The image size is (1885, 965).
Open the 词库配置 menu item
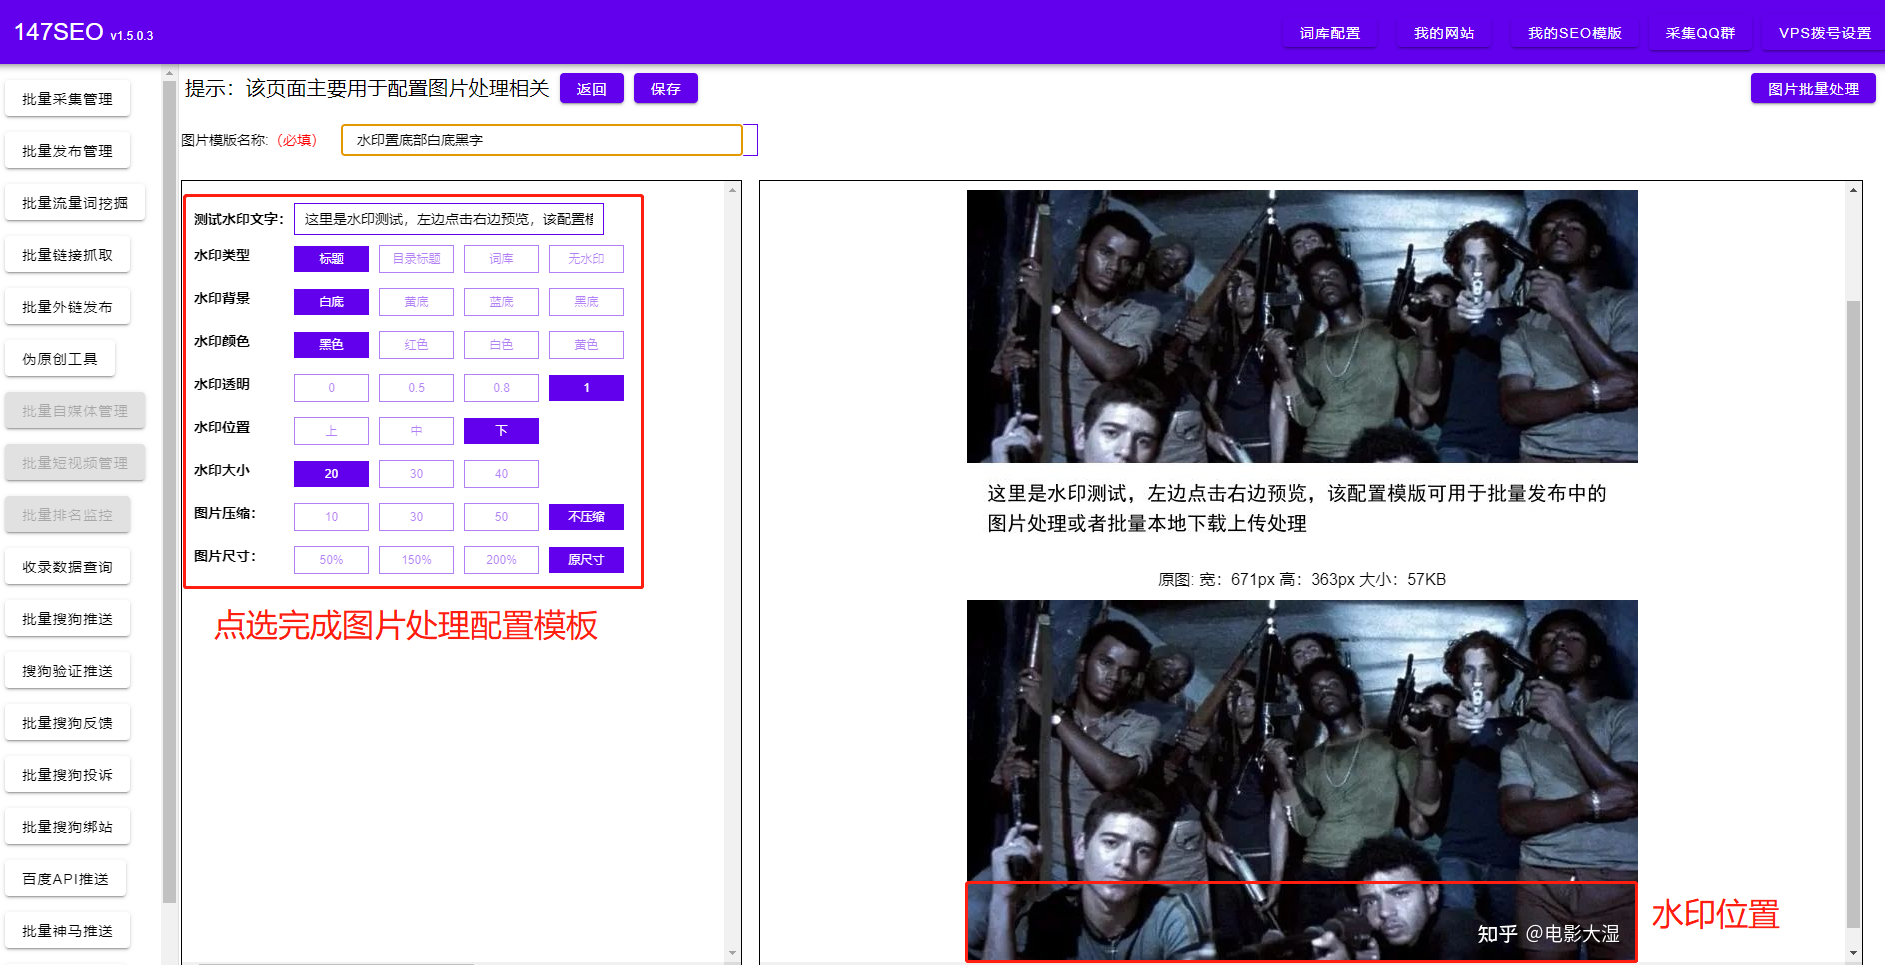coord(1330,33)
